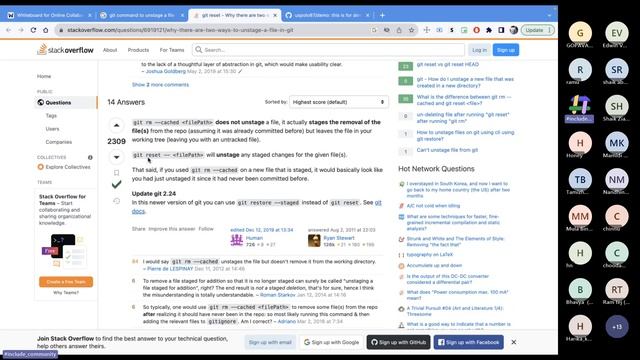Bookmark this page with the star icon
This screenshot has width=640, height=360.
(411, 30)
